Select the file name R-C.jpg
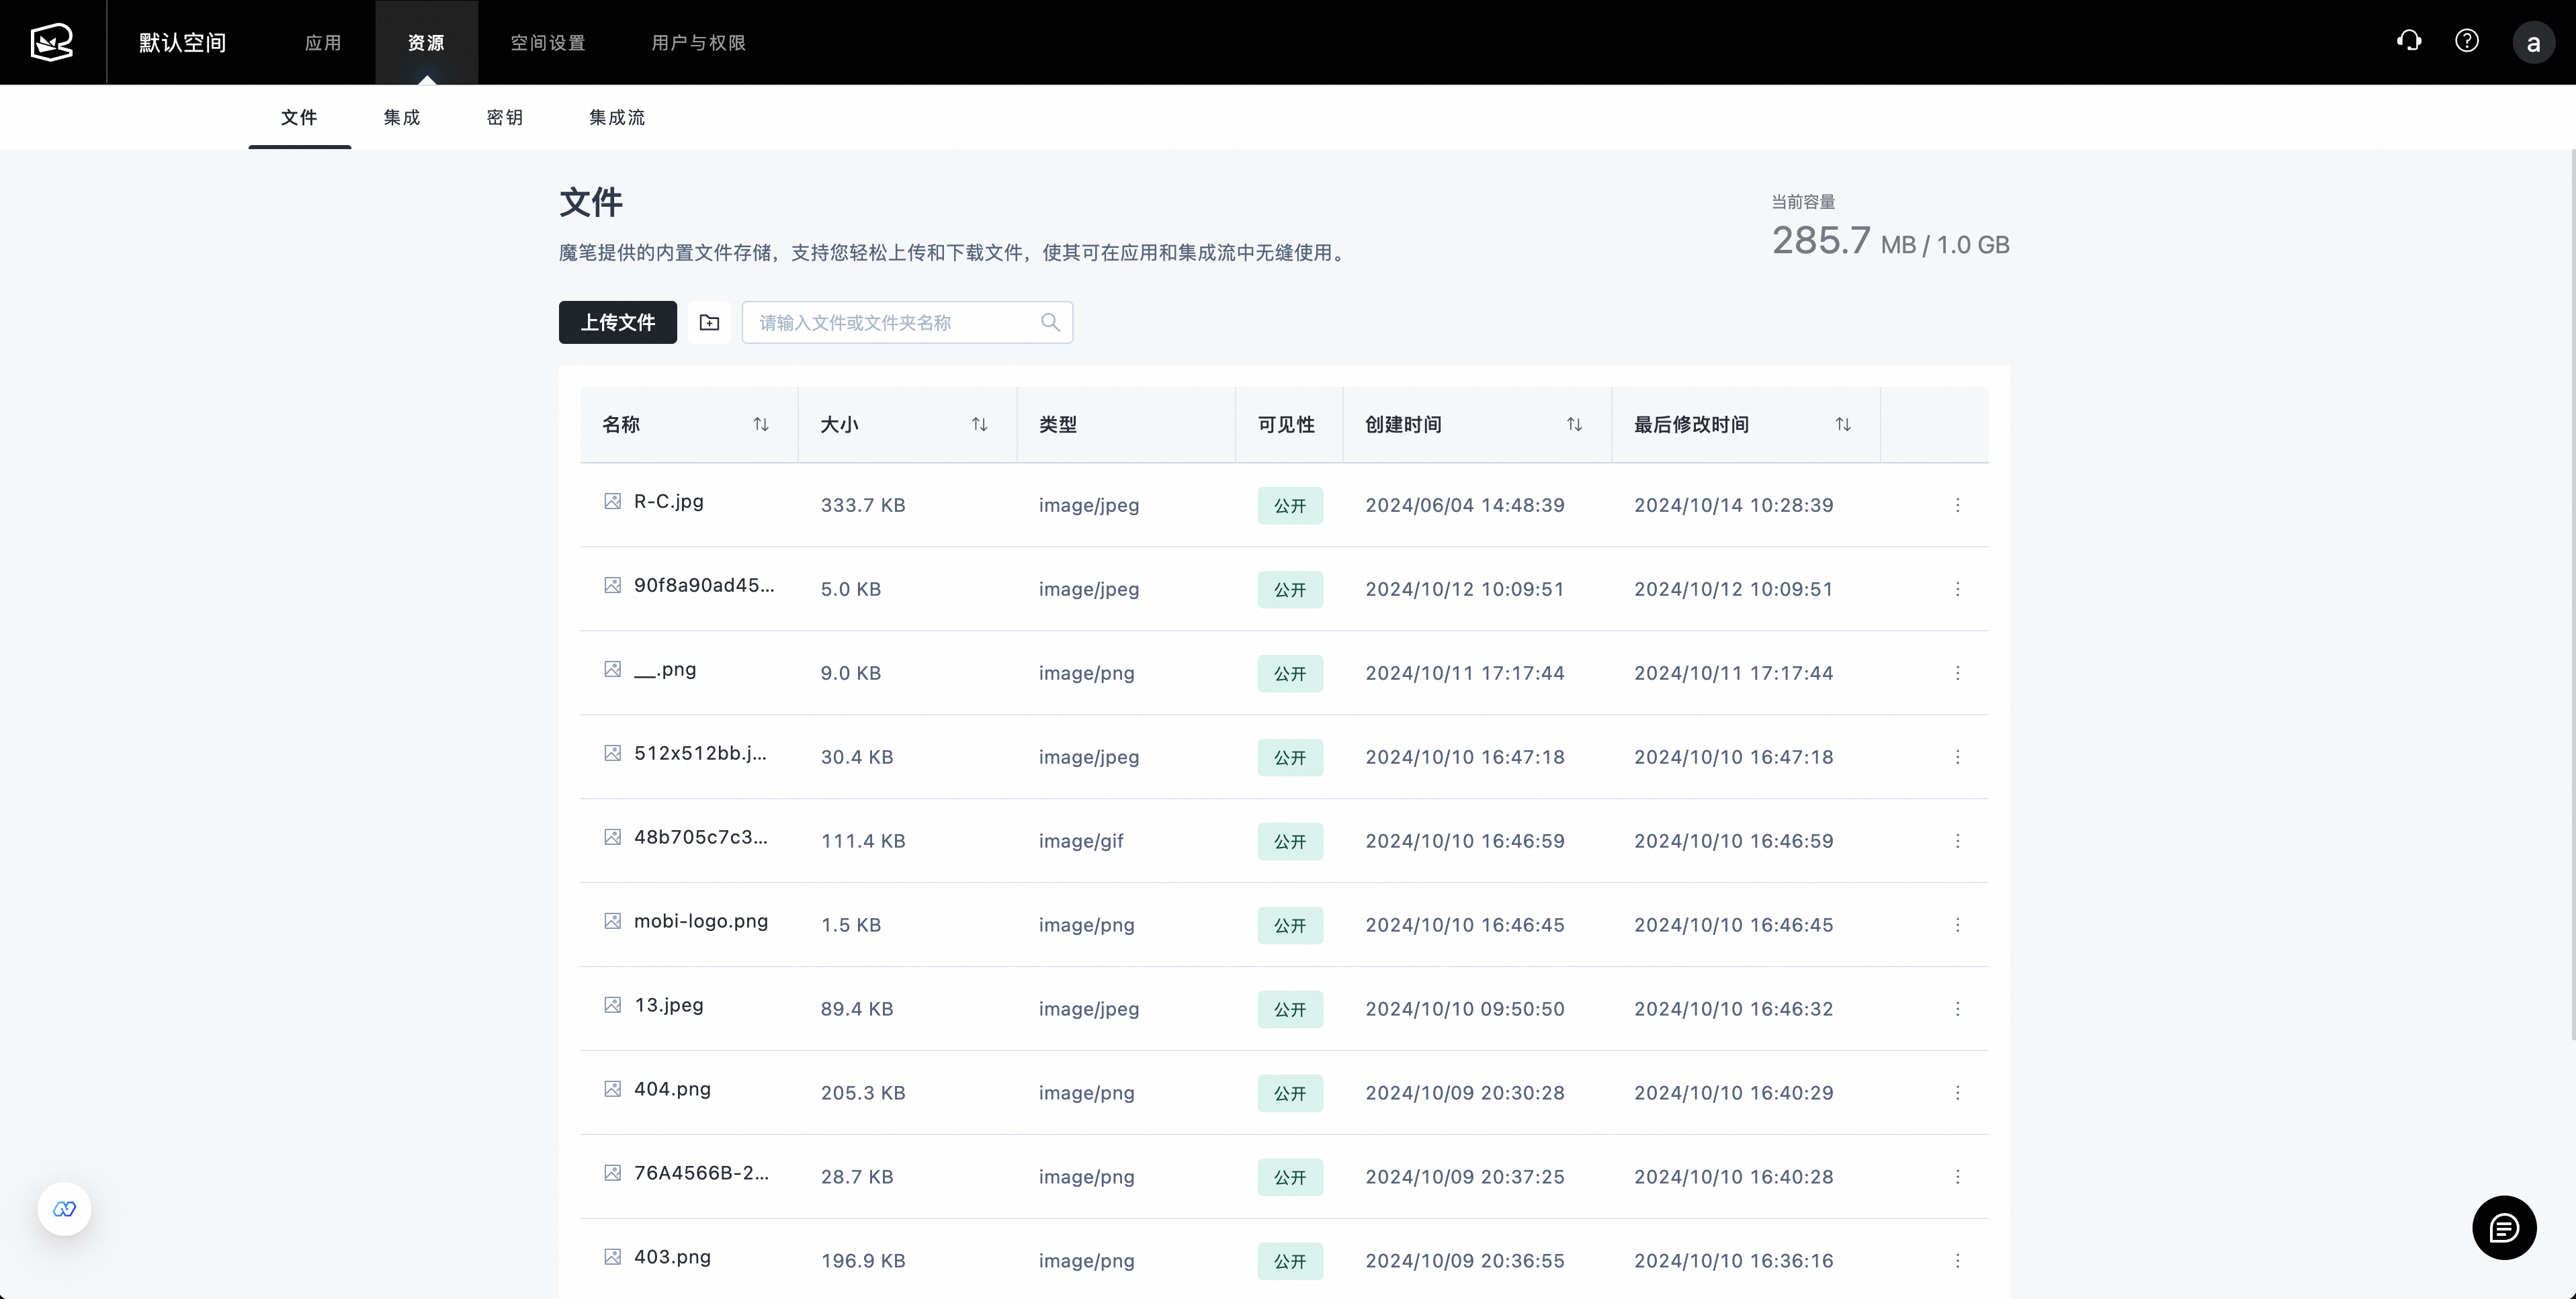This screenshot has width=2576, height=1299. coord(669,501)
